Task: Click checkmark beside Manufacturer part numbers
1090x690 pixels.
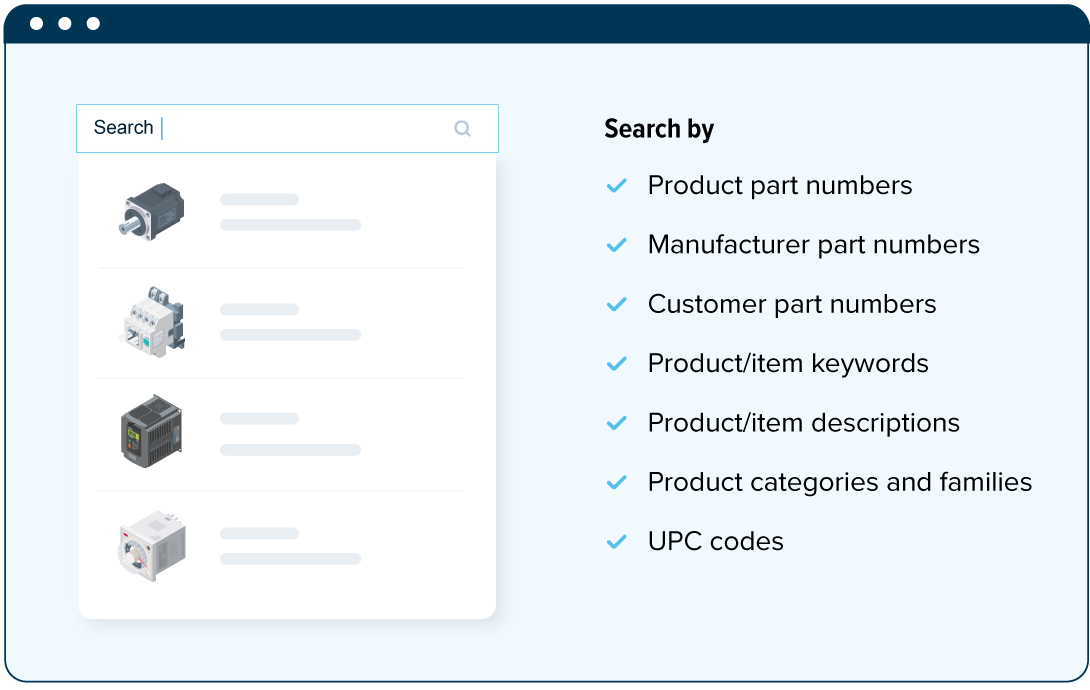Action: (617, 245)
